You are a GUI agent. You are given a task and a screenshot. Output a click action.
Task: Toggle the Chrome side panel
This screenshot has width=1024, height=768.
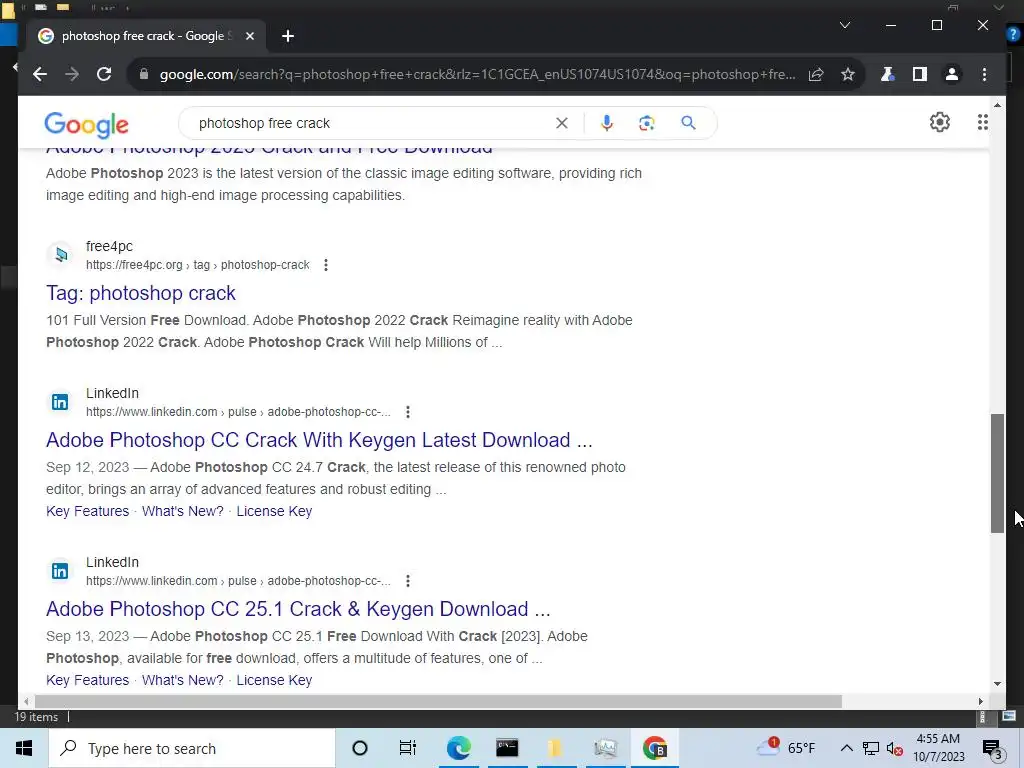(x=920, y=74)
